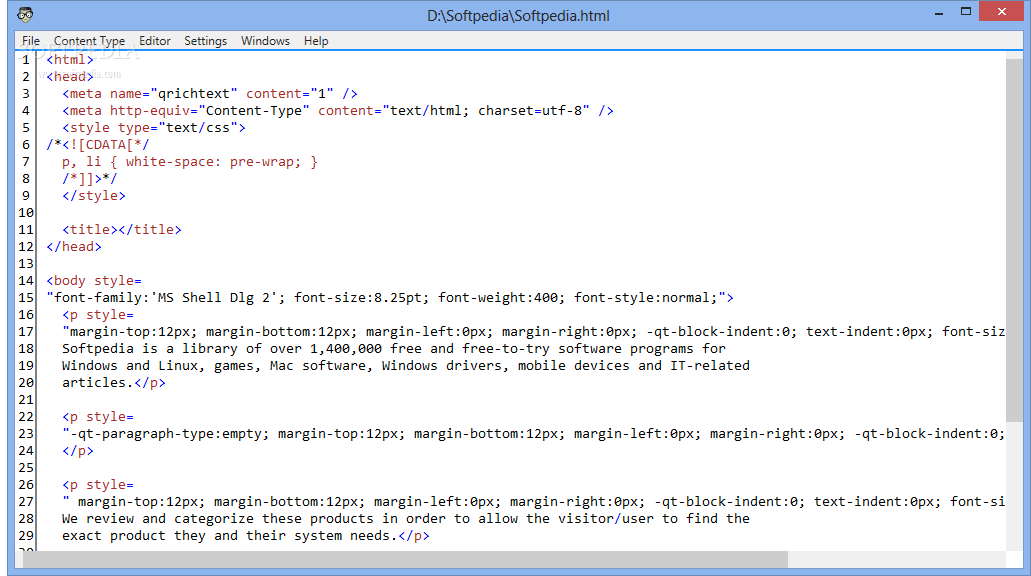Click the 'Windows and Linux, games' line
Viewport: 1031px width, 576px height.
pos(406,366)
